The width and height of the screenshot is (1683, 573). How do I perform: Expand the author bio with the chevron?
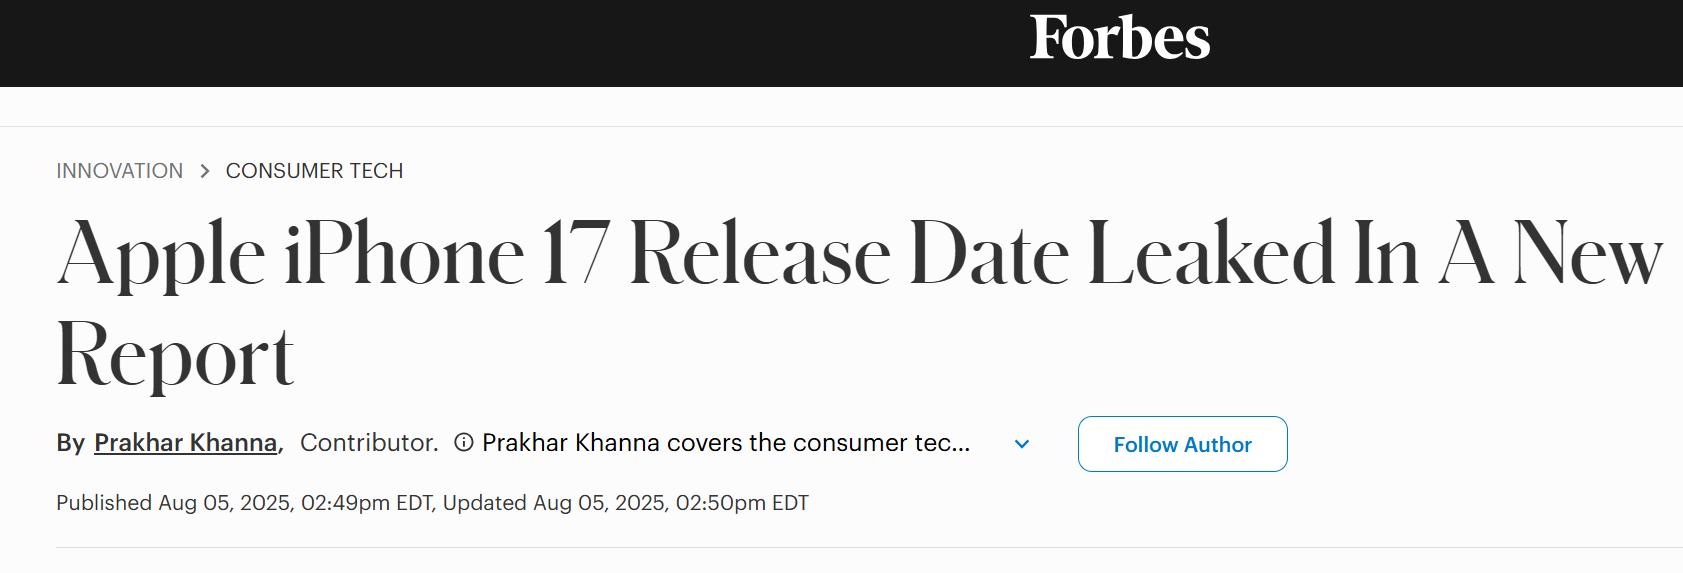coord(1022,444)
